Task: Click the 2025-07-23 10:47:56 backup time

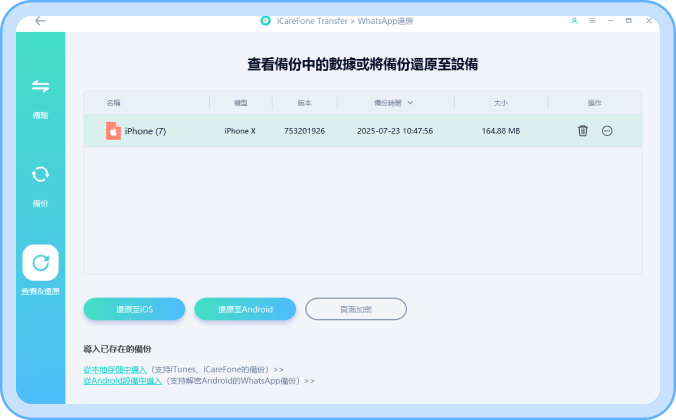Action: click(395, 131)
